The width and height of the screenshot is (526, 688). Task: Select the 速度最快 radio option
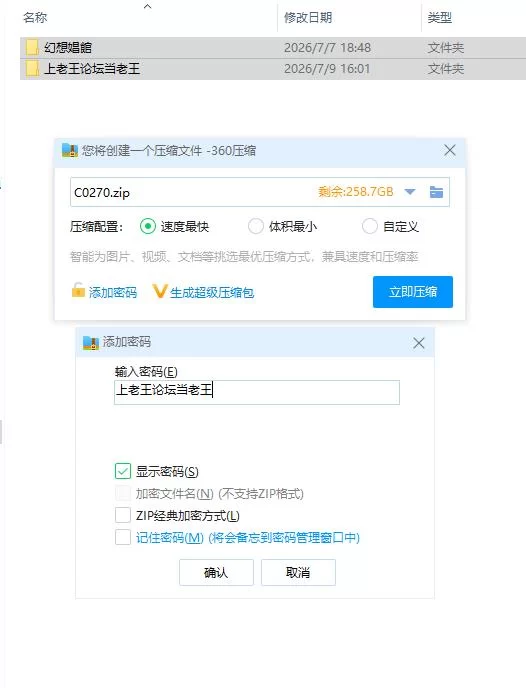148,226
